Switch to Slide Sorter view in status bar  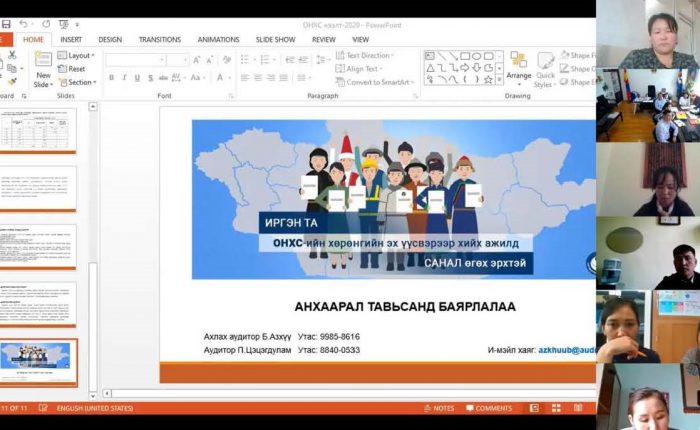(x=556, y=408)
